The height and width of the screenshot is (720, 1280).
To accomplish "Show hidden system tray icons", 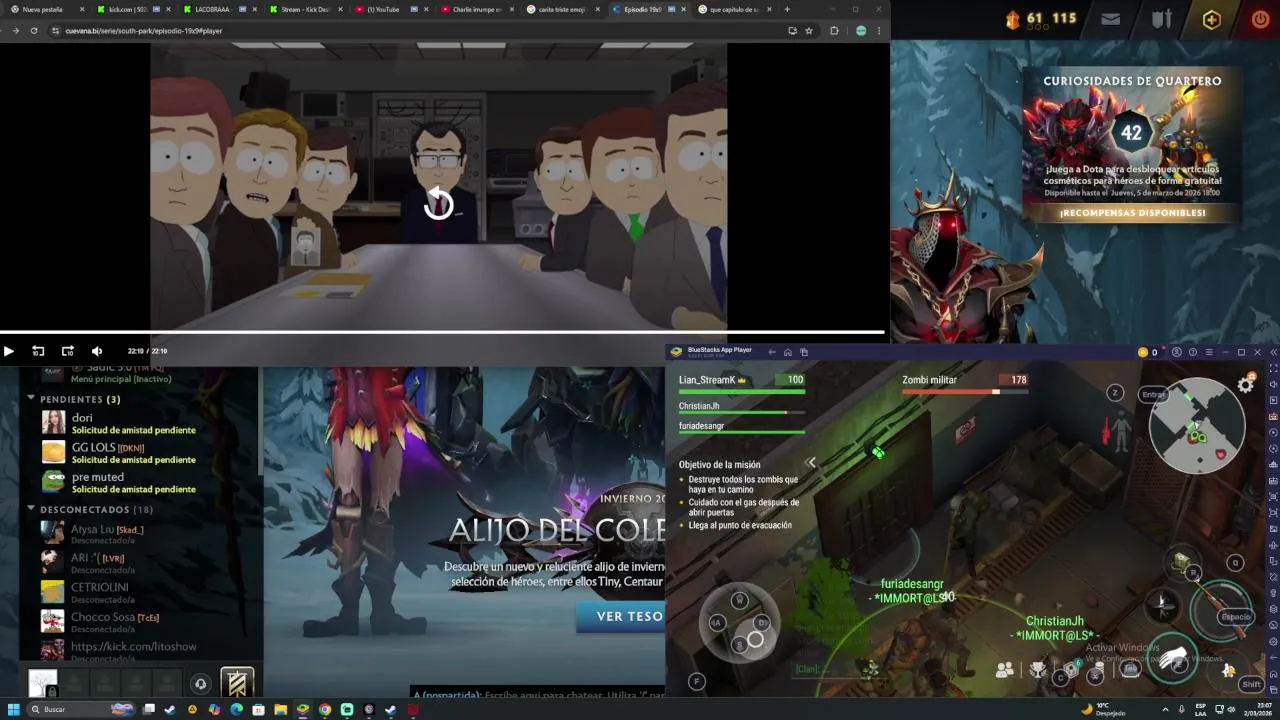I will 1165,709.
